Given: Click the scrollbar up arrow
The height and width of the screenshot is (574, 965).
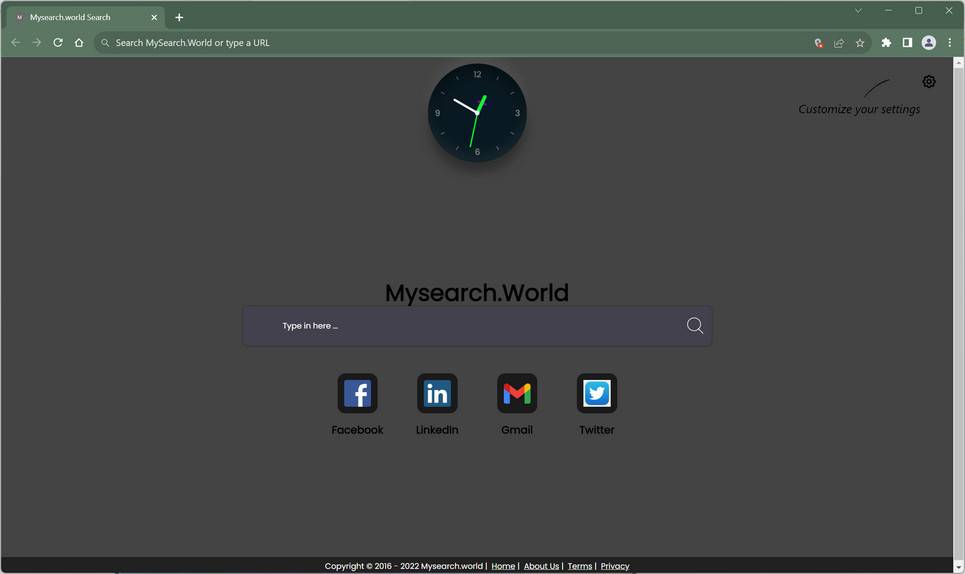Looking at the screenshot, I should tap(958, 62).
